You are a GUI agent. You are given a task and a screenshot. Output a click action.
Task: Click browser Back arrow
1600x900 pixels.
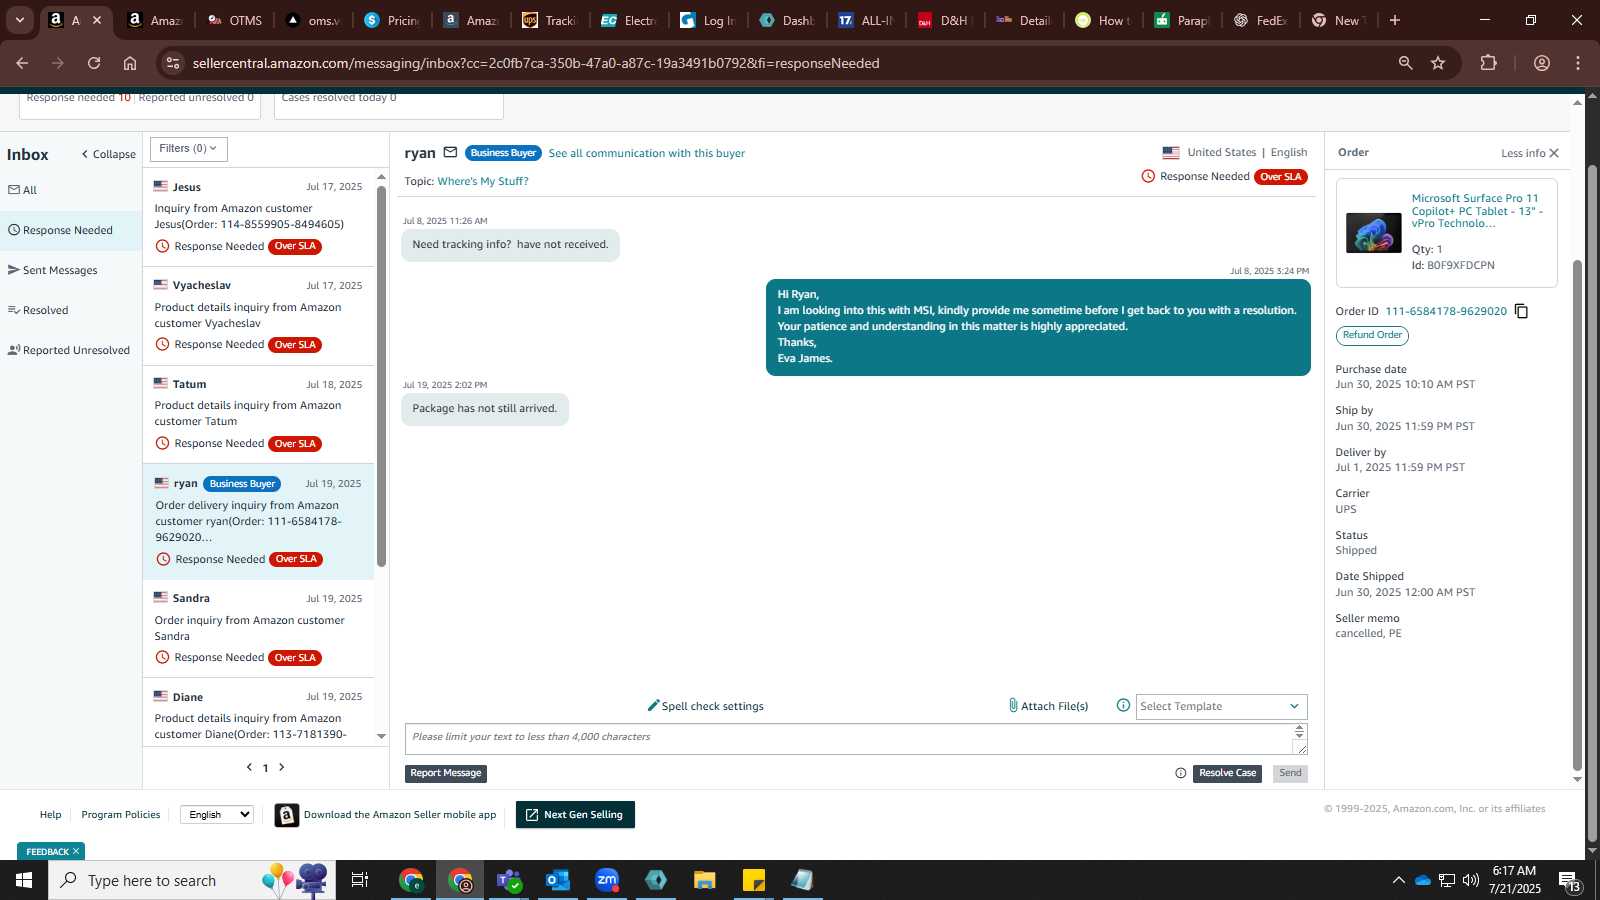[x=22, y=63]
